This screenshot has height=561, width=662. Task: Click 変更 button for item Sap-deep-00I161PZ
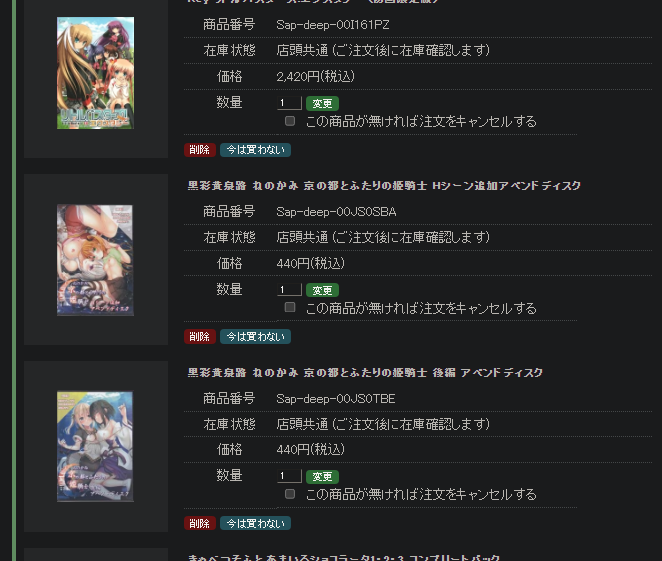tap(322, 103)
